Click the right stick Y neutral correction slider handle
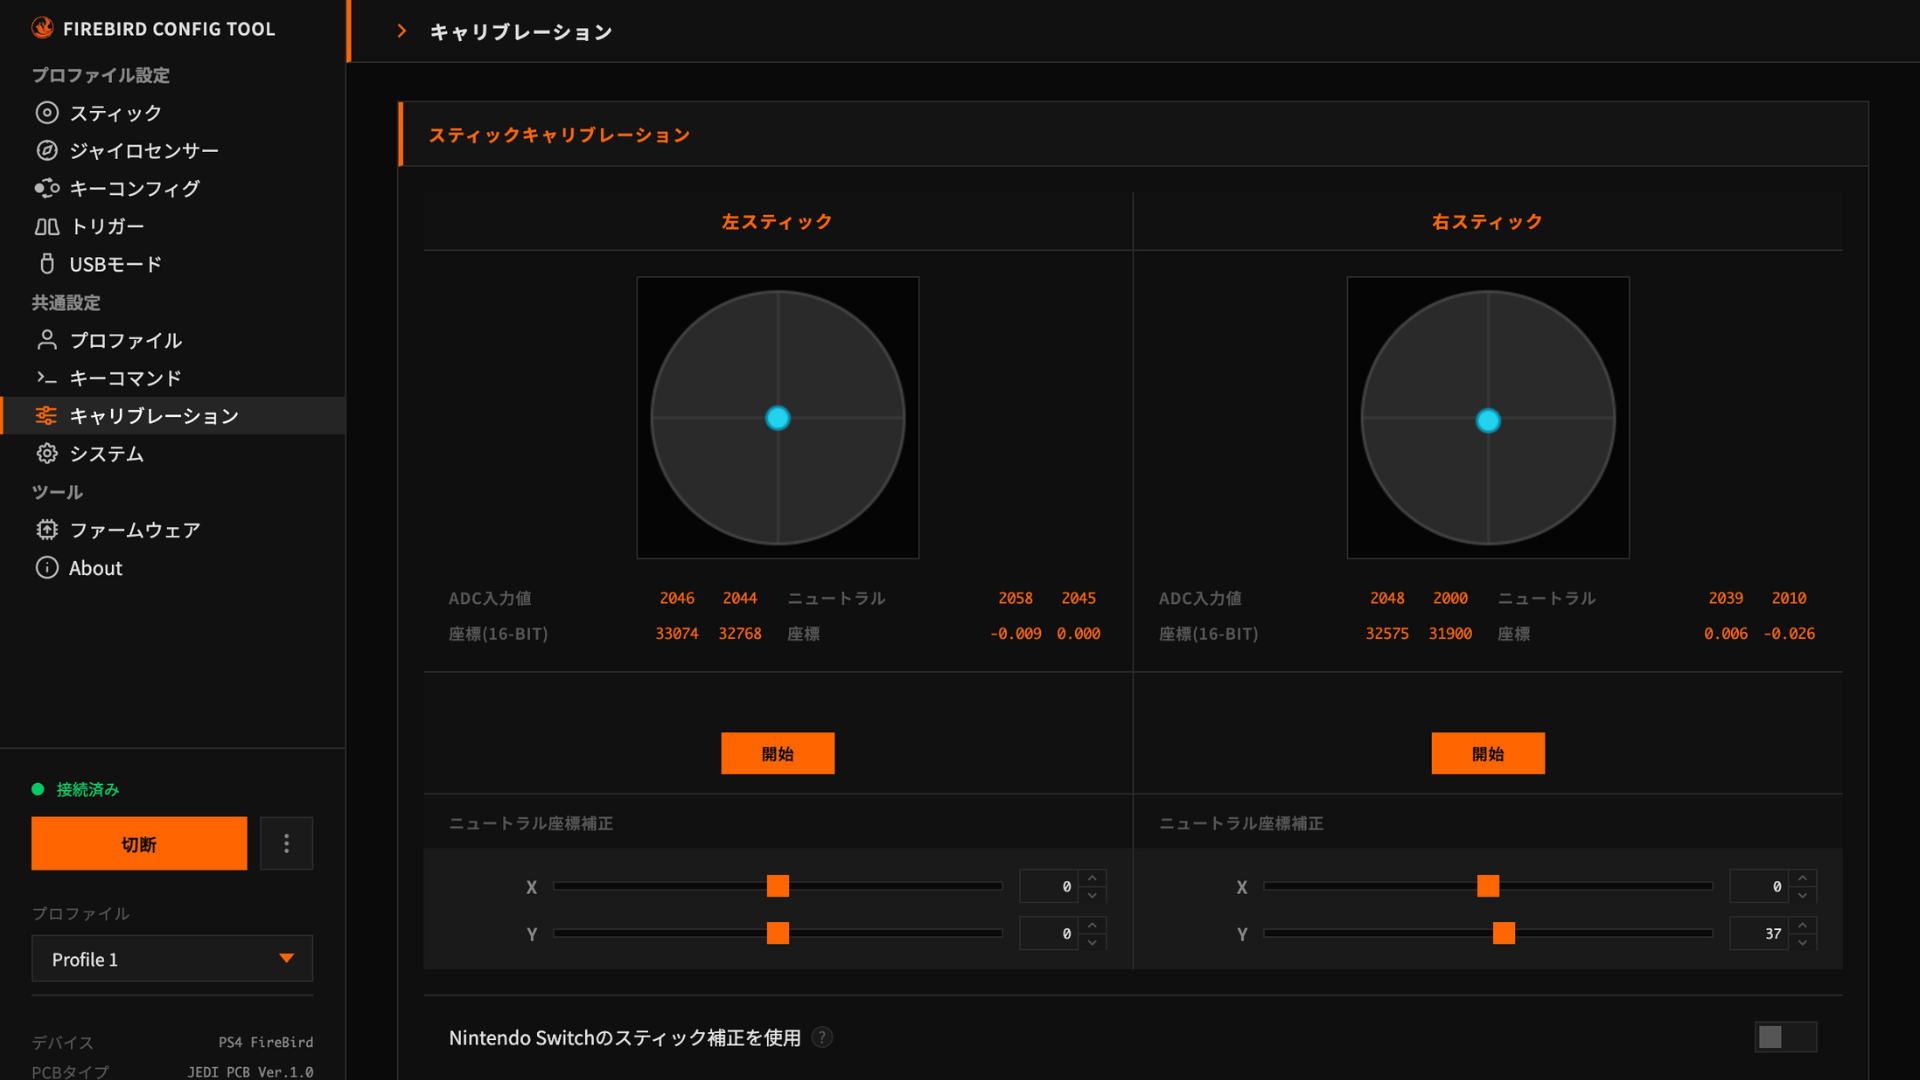1920x1080 pixels. 1504,933
